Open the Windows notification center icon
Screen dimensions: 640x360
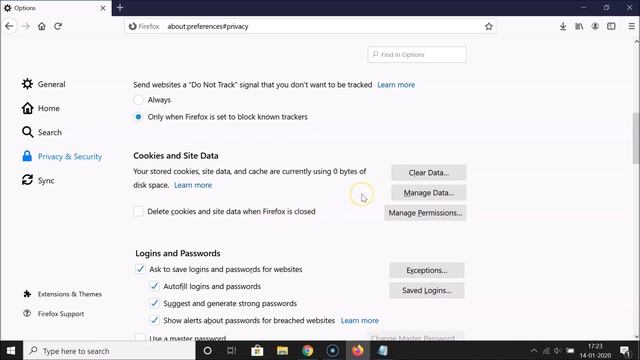point(625,351)
